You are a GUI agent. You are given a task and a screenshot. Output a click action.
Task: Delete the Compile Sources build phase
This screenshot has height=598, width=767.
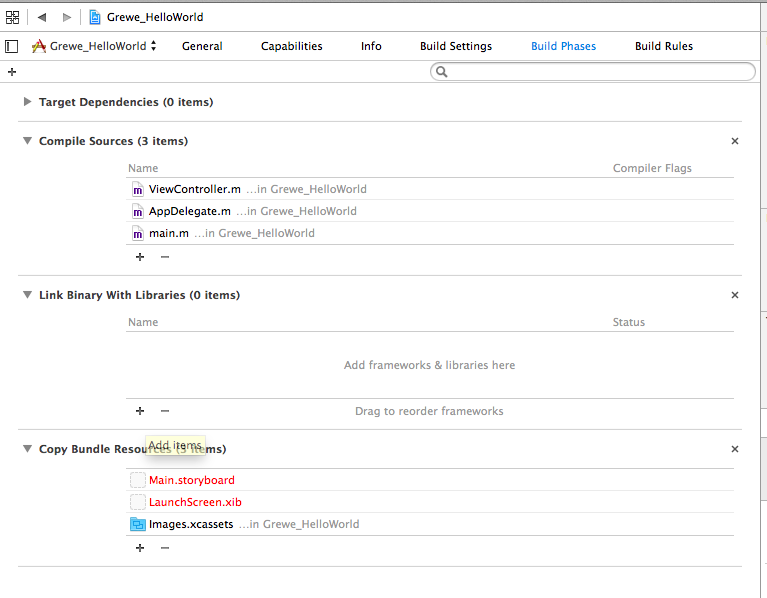[x=735, y=141]
